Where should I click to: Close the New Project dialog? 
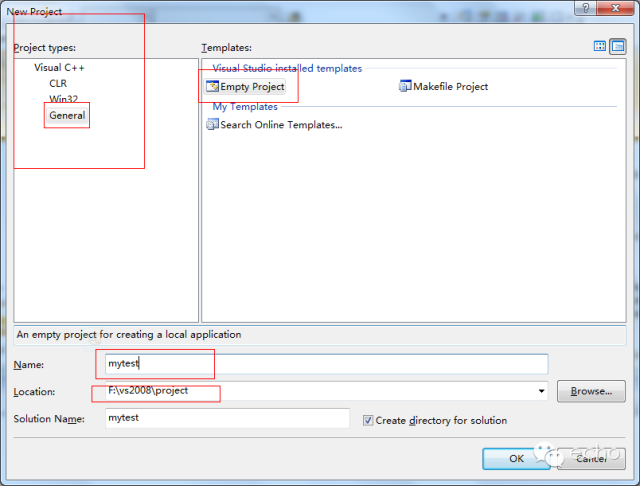click(616, 8)
